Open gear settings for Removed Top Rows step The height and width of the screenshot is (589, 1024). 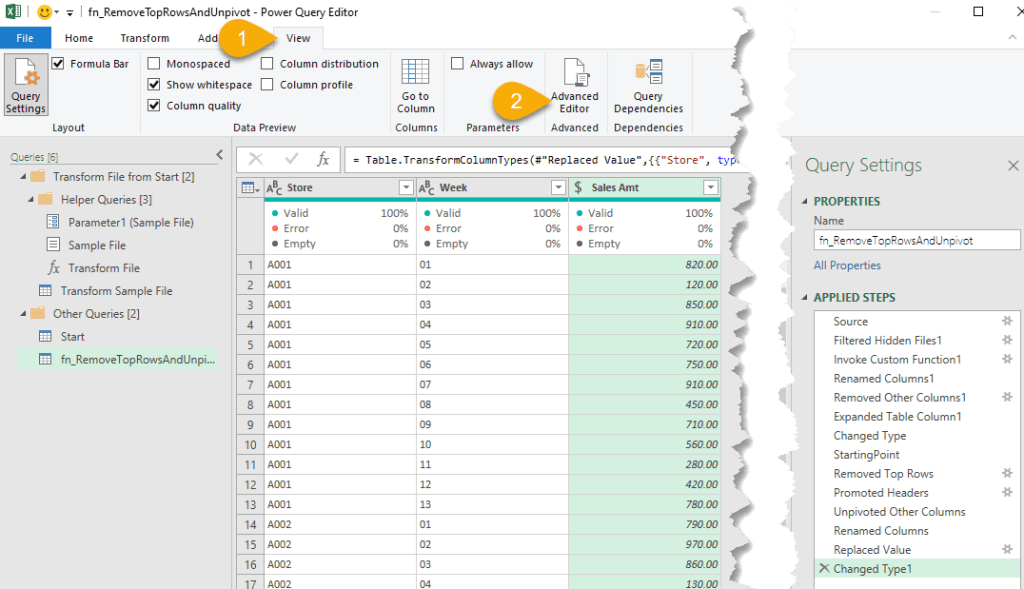(1007, 474)
